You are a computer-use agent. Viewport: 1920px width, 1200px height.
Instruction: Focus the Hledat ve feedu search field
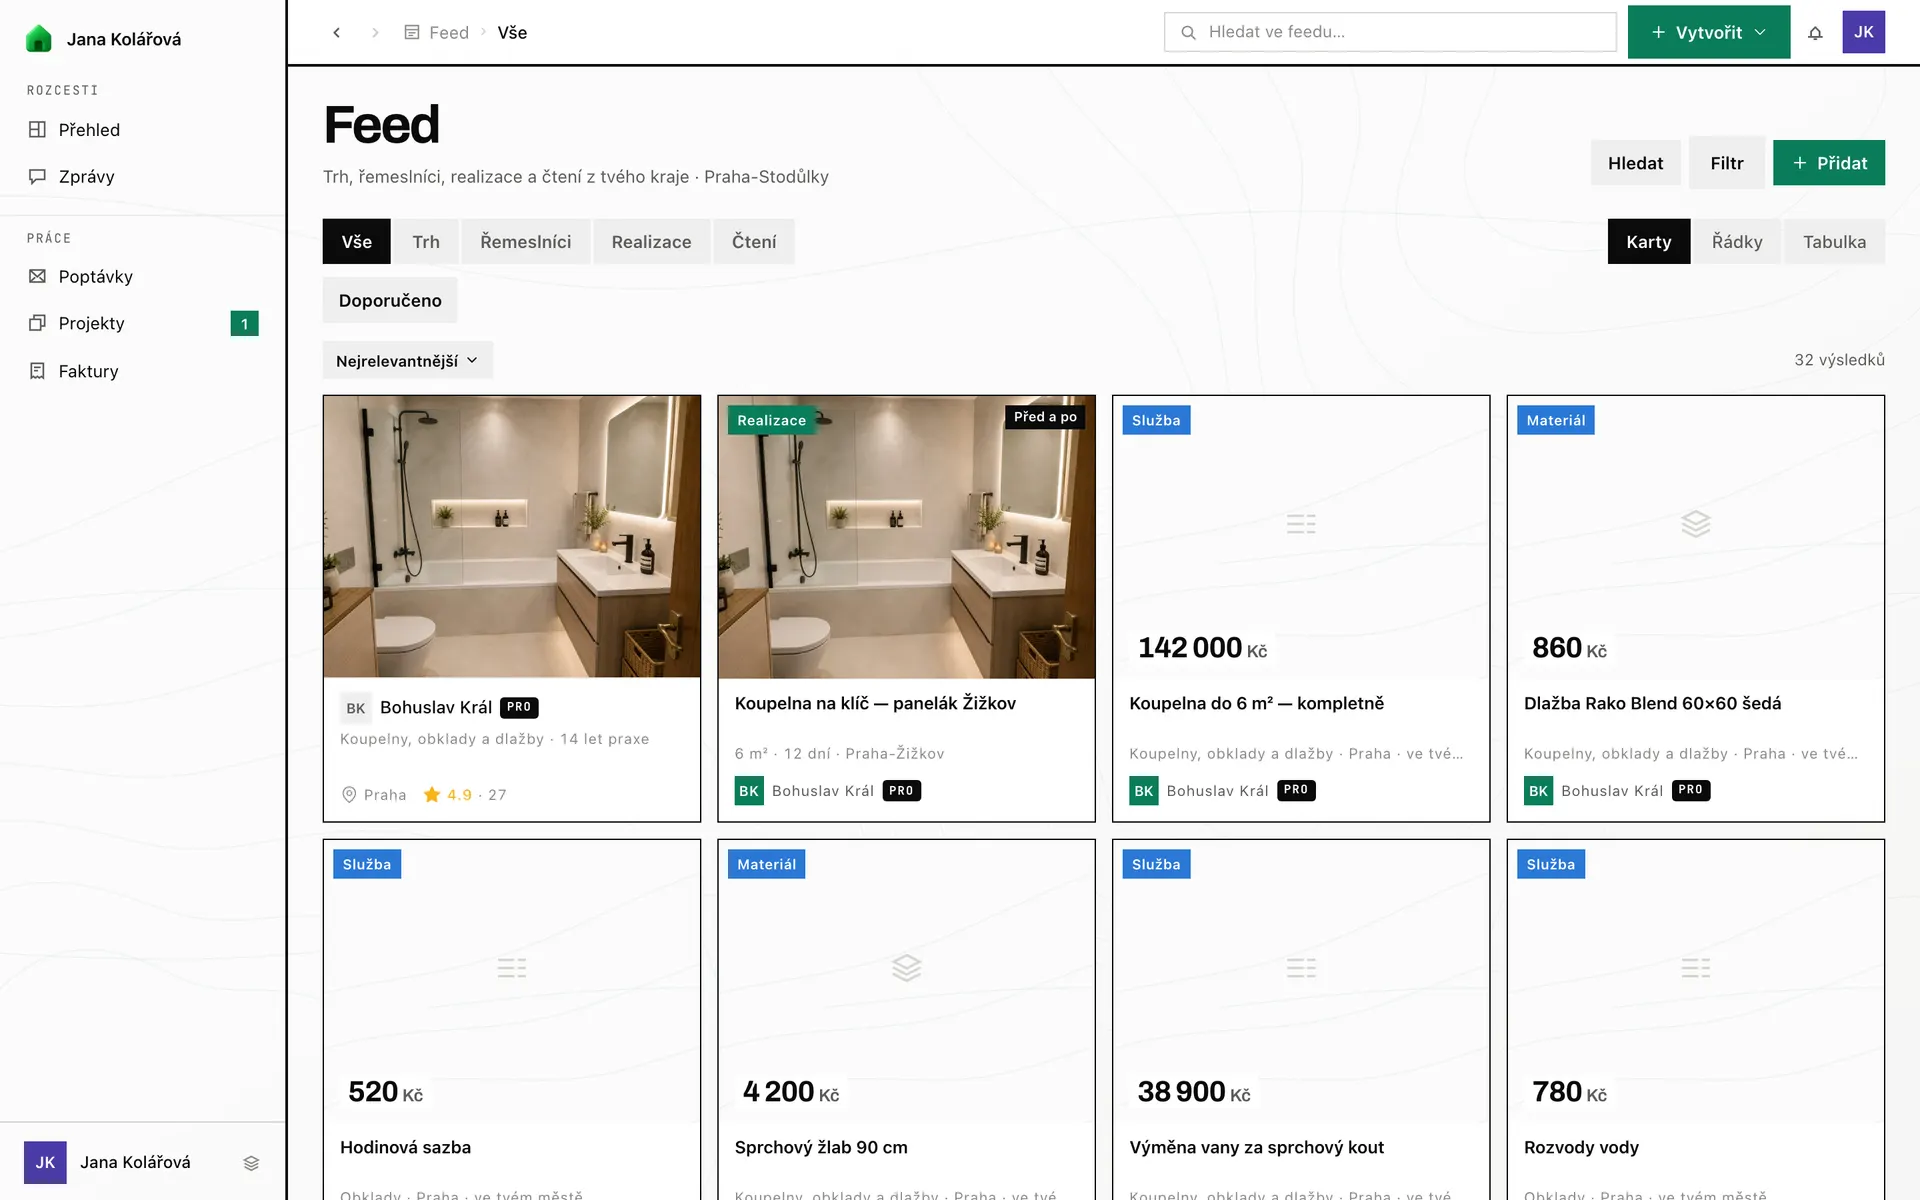1390,32
